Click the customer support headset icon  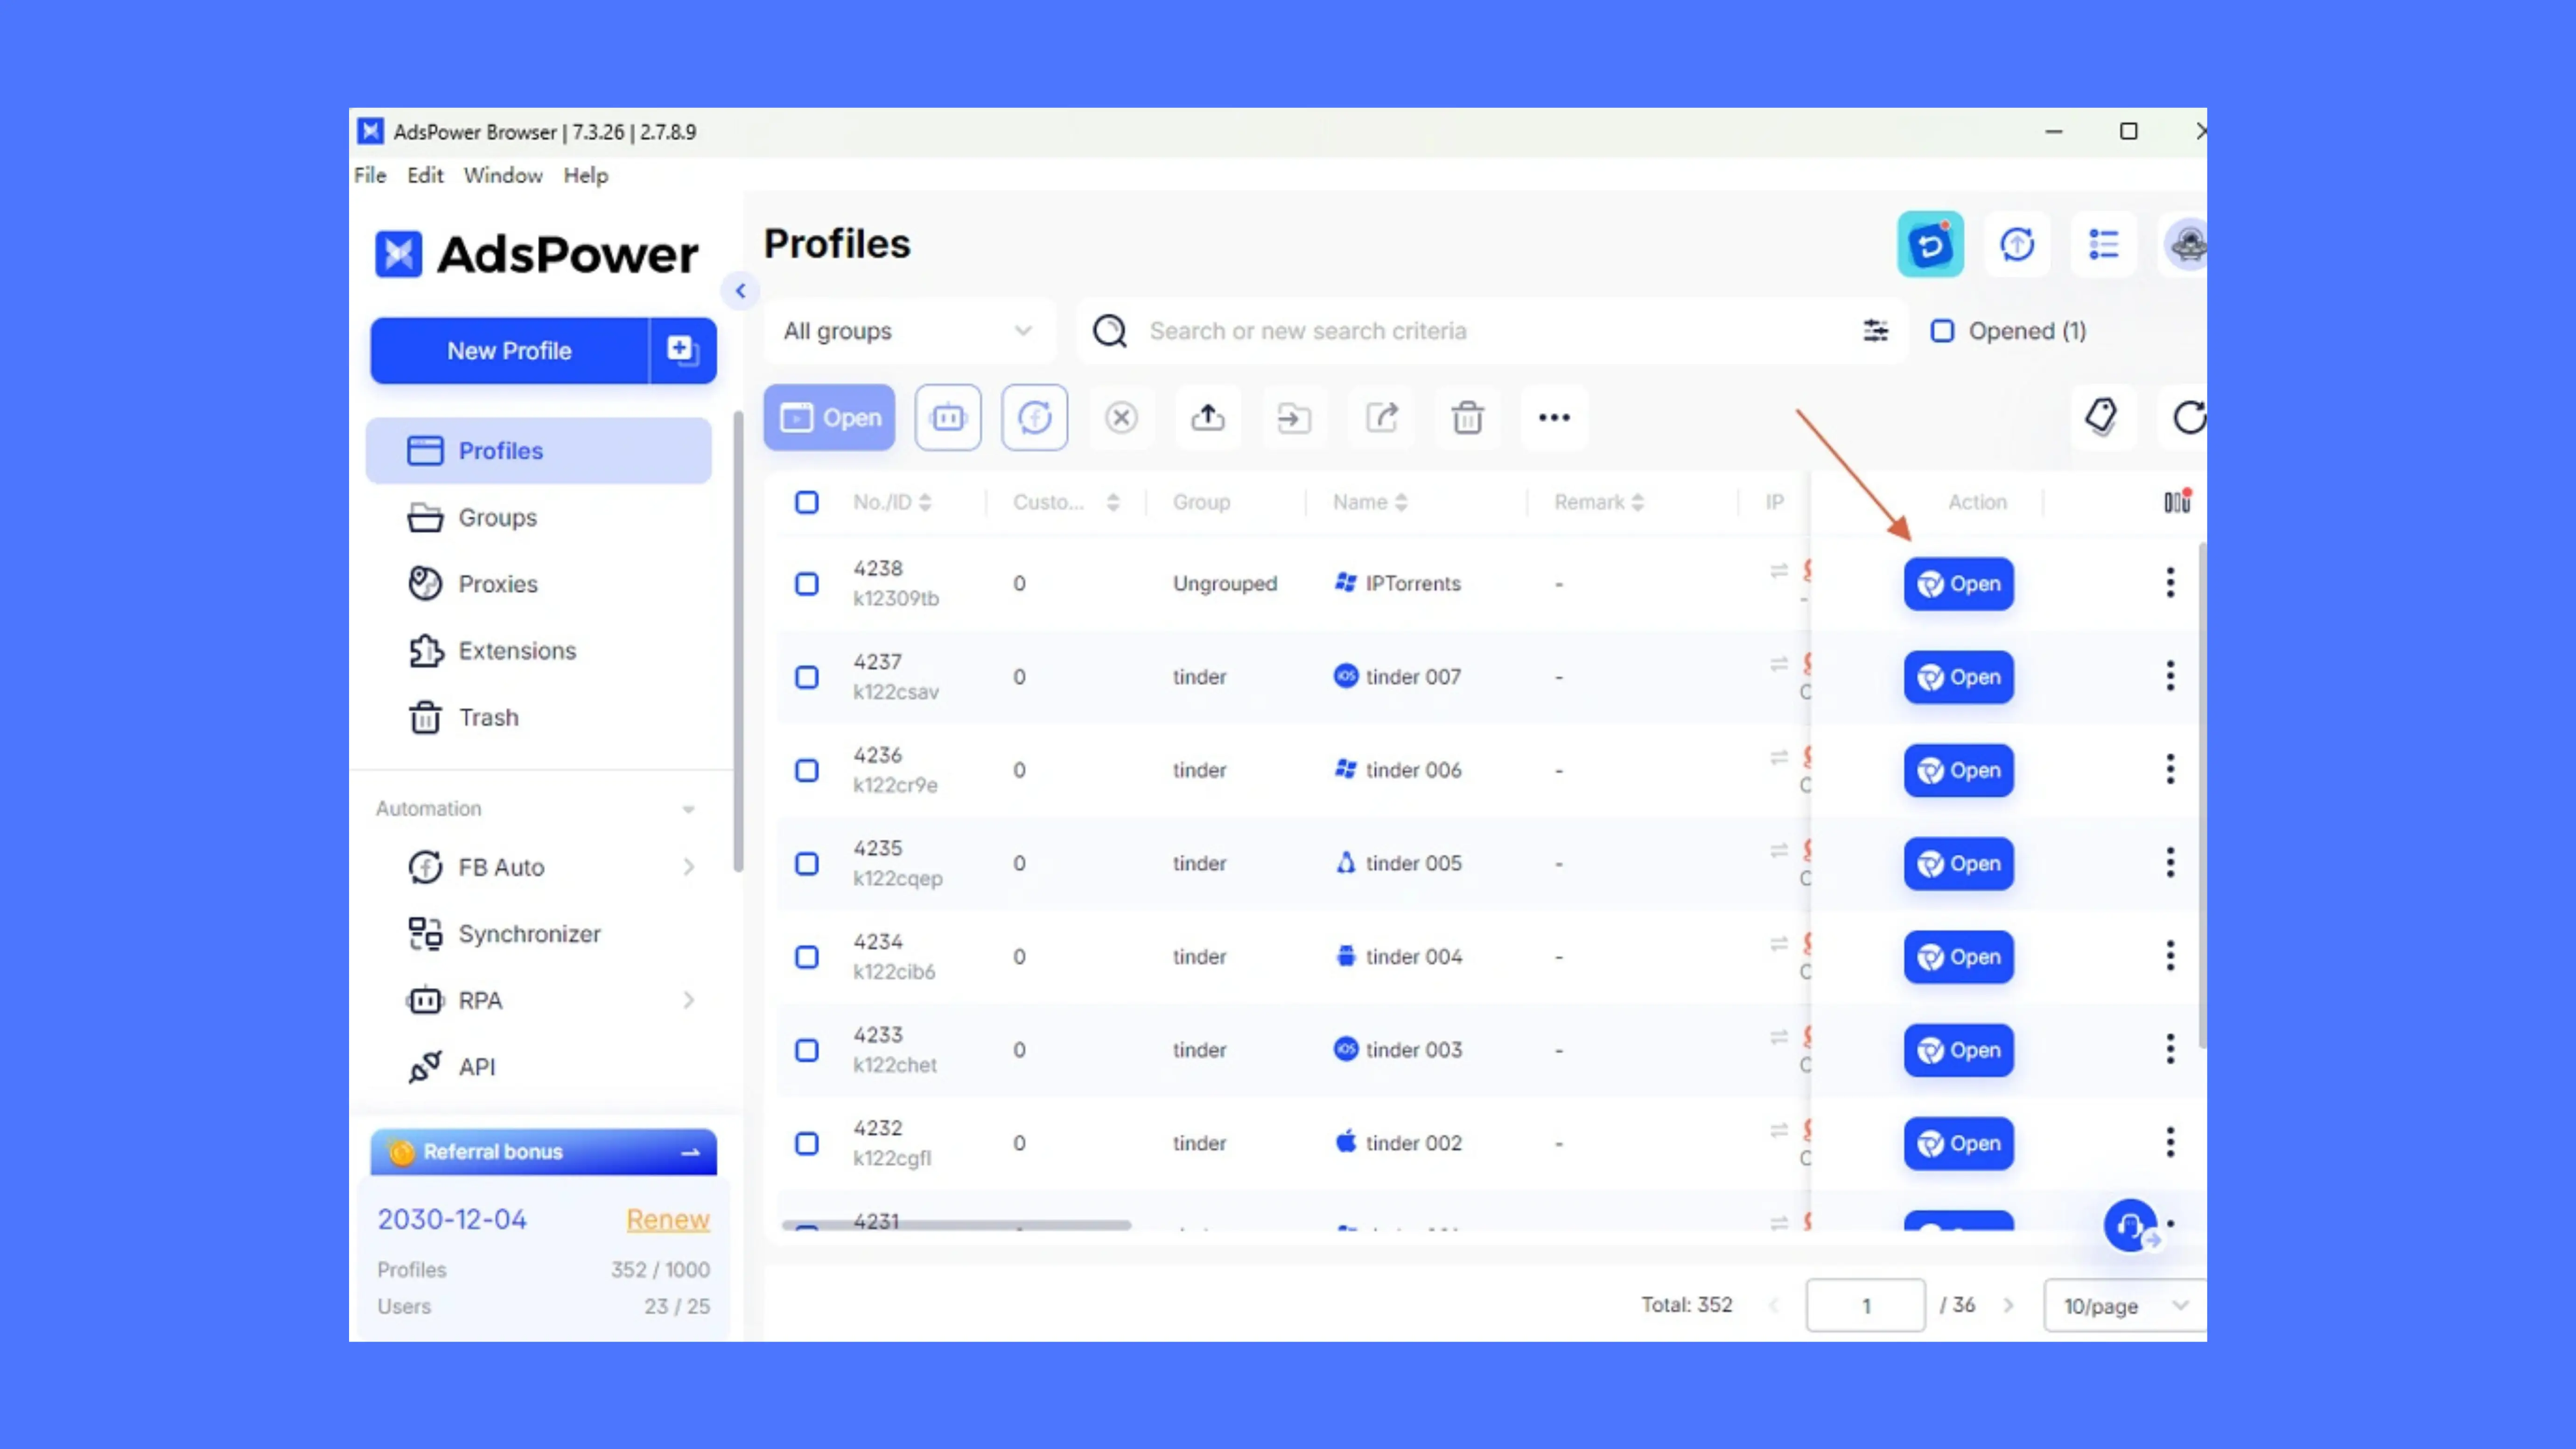[2130, 1226]
